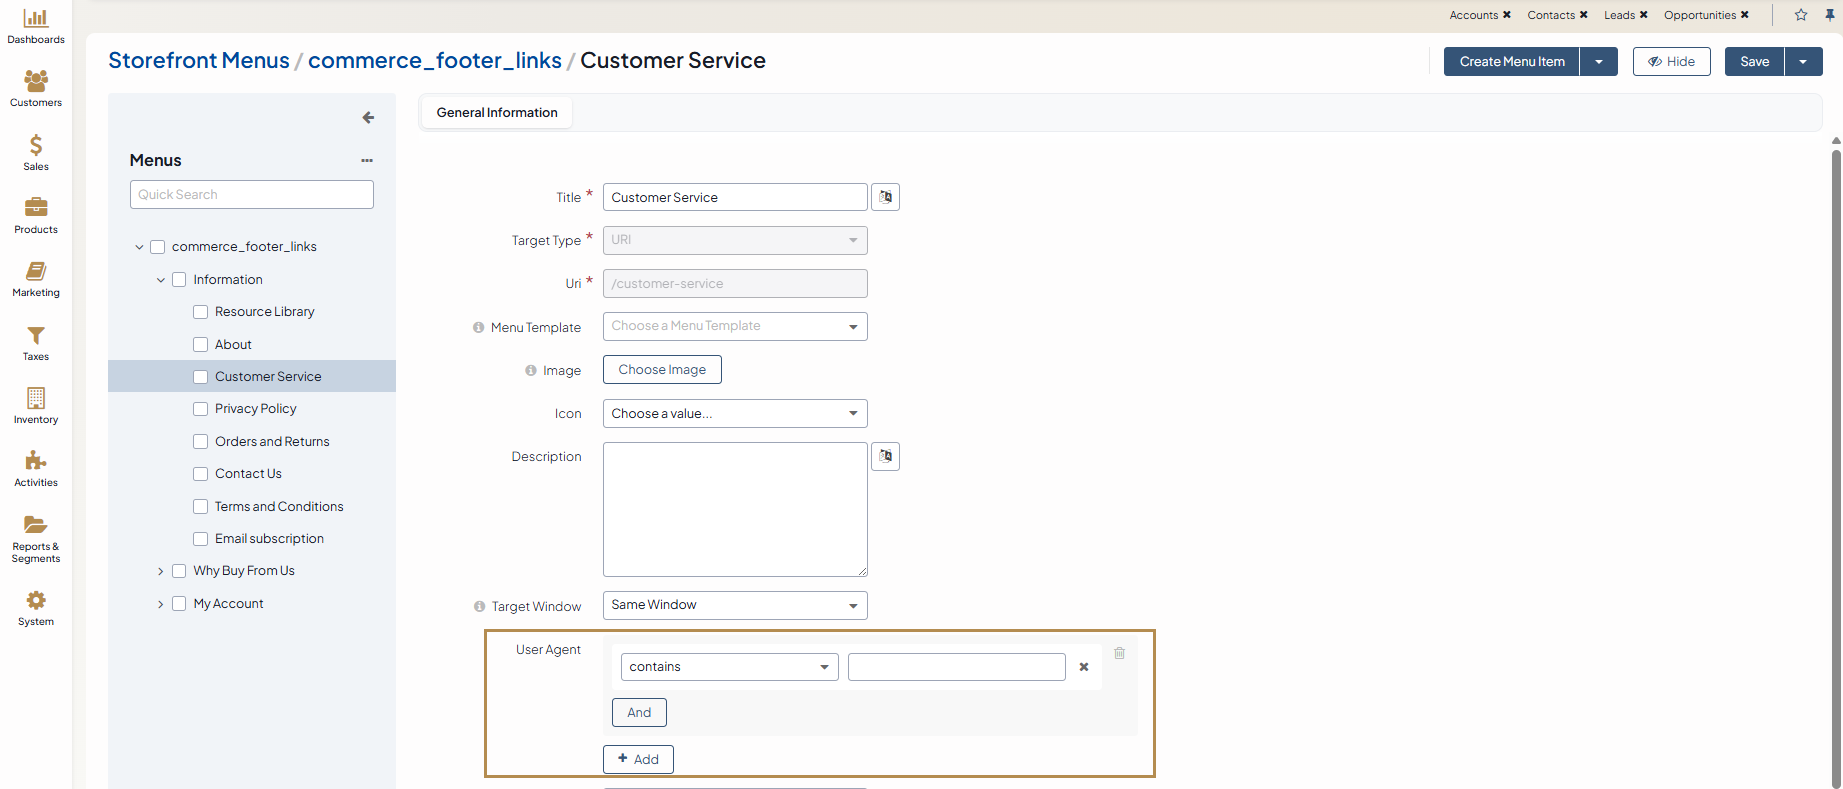Check the Privacy Policy checkbox
This screenshot has height=789, width=1843.
tap(201, 409)
